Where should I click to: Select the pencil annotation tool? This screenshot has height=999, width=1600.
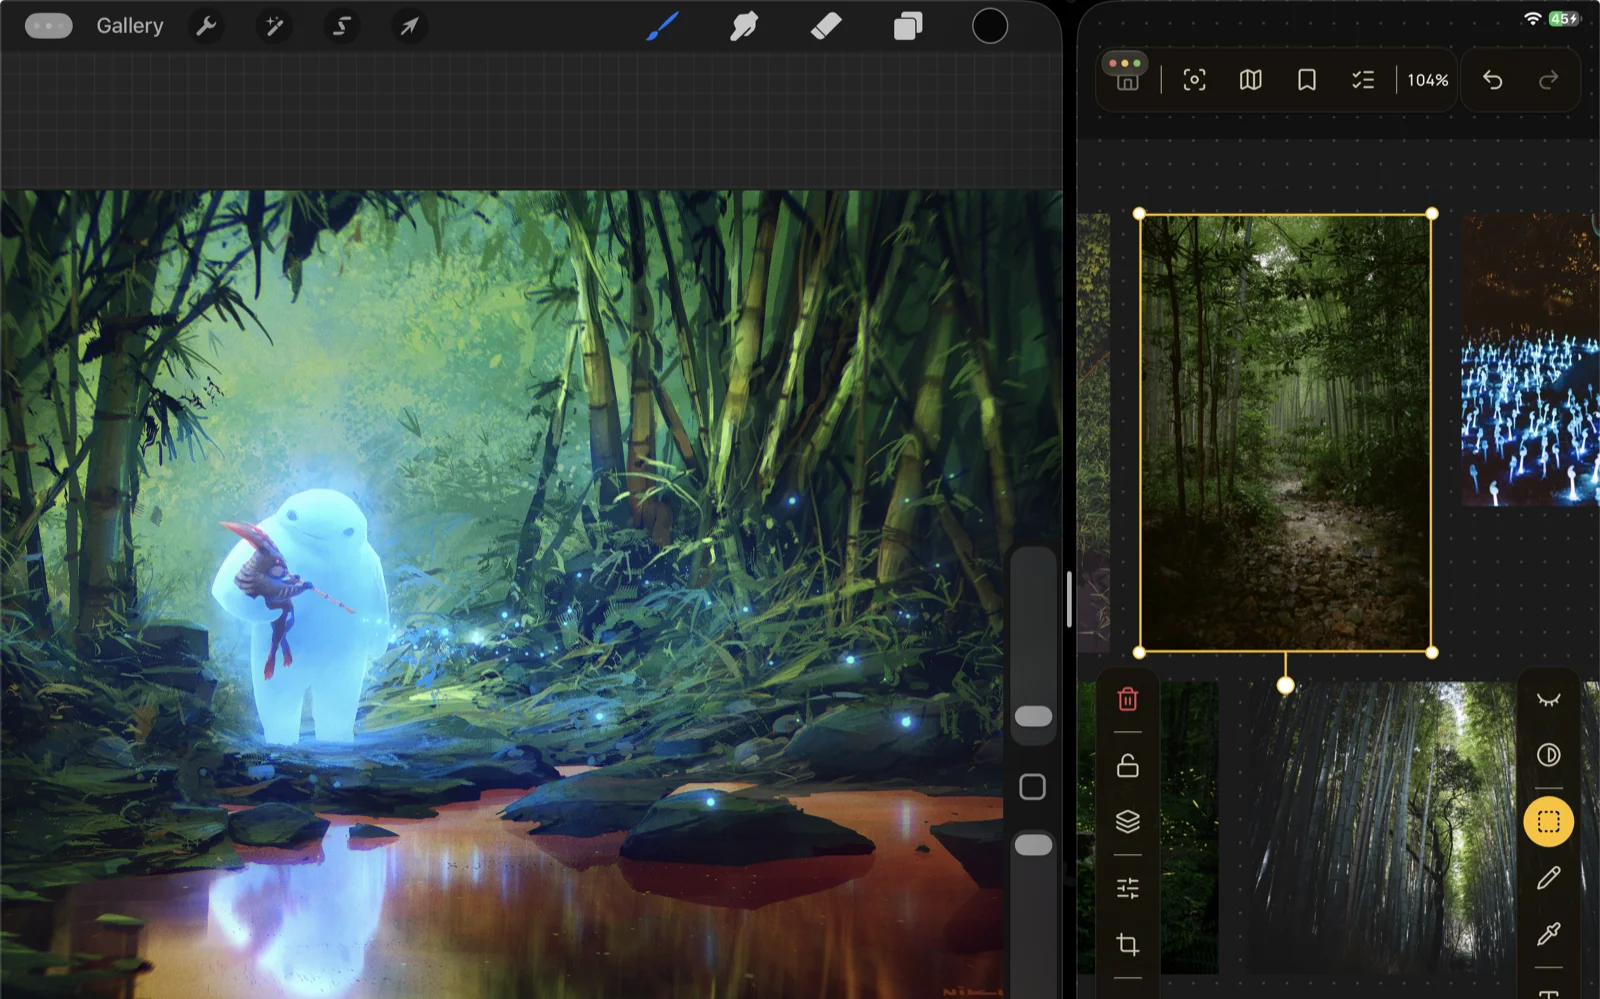coord(1548,878)
